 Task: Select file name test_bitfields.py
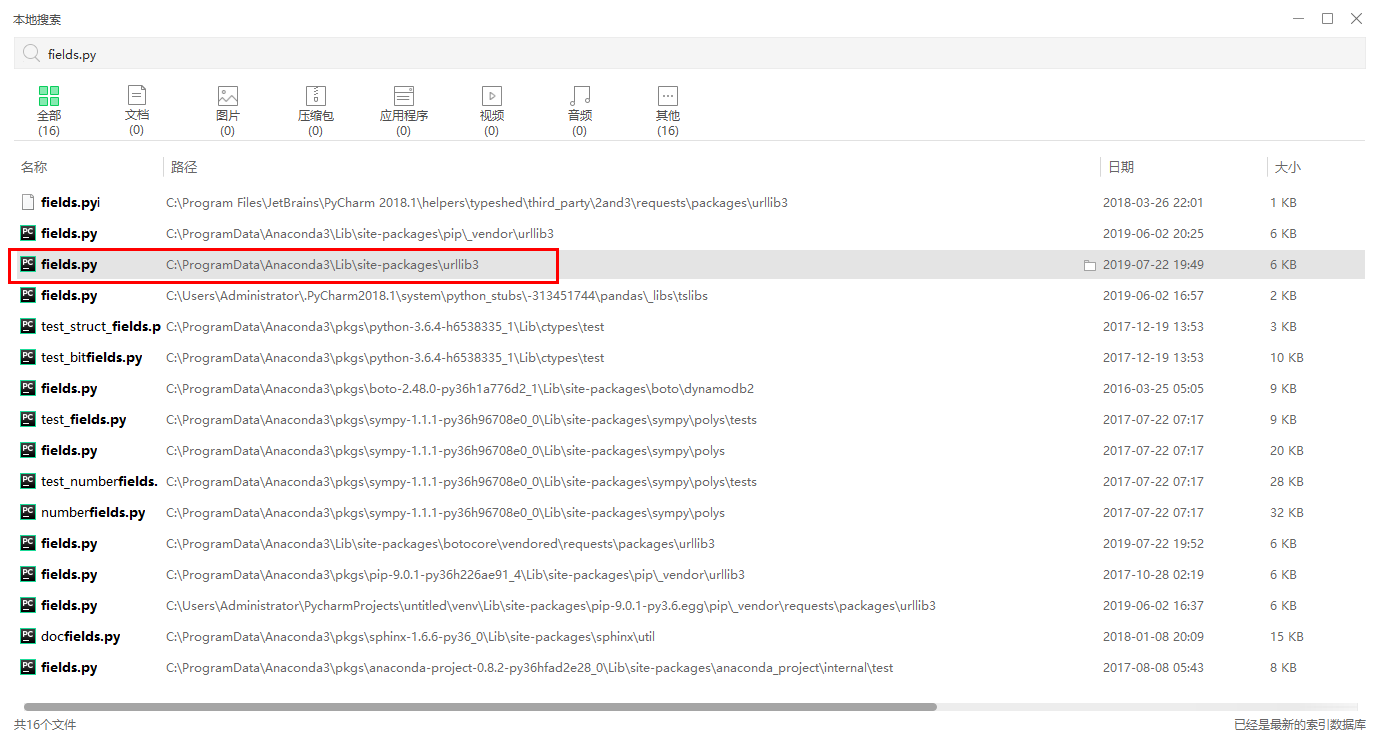(x=92, y=357)
